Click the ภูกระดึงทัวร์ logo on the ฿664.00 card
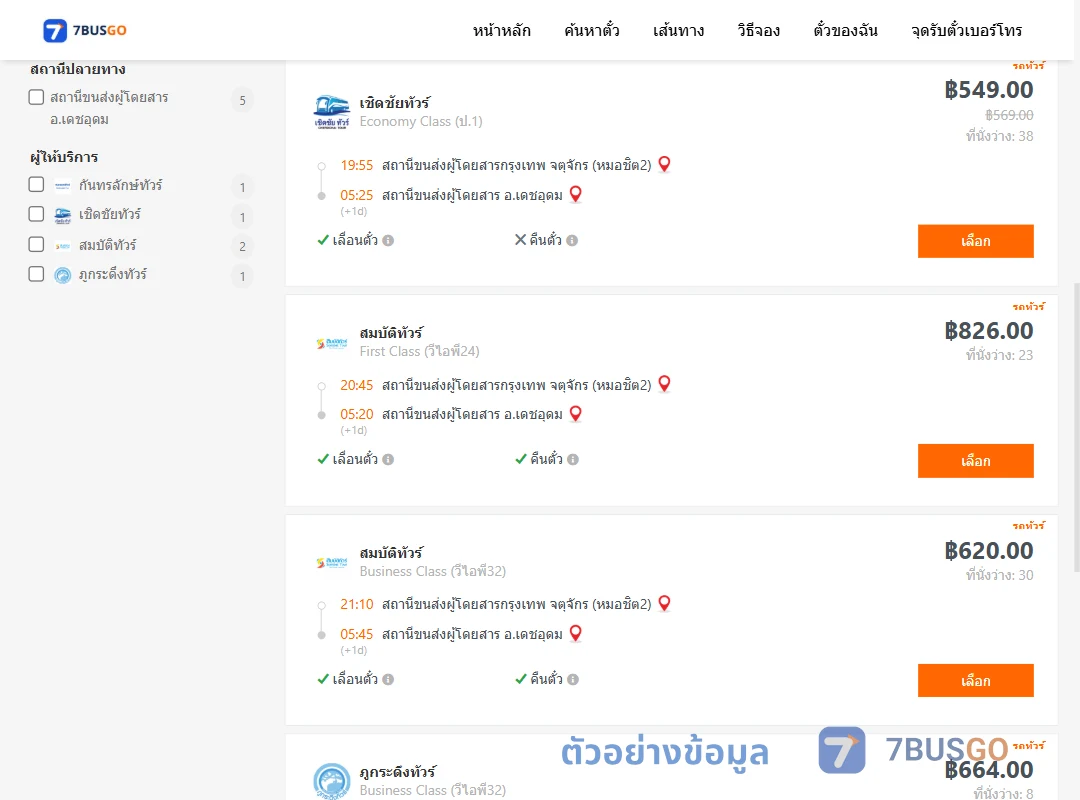The image size is (1080, 800). tap(332, 781)
